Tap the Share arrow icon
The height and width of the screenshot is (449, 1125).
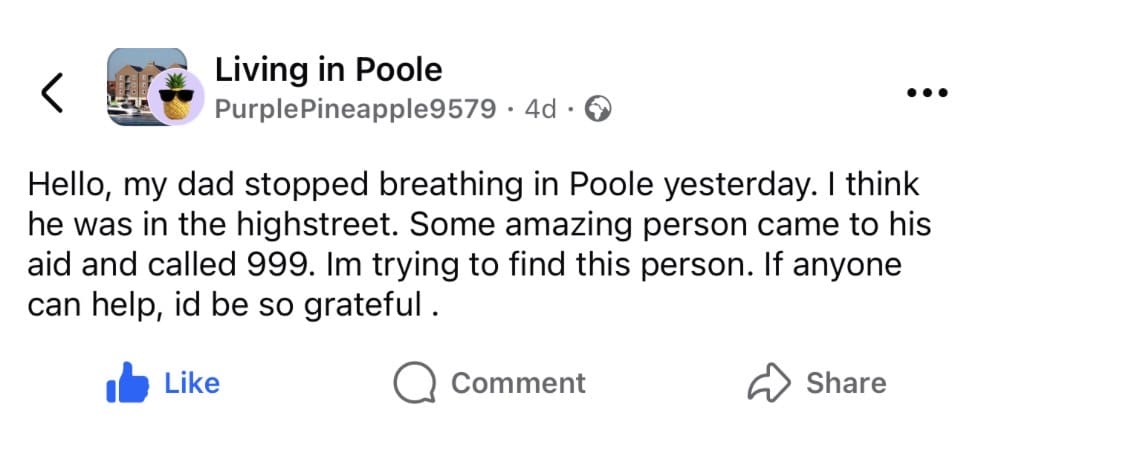tap(769, 384)
